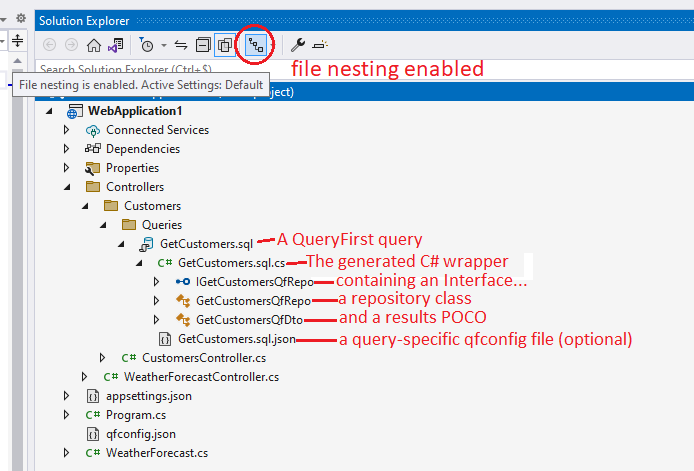Toggle the file nesting button
The width and height of the screenshot is (694, 471).
coord(257,45)
